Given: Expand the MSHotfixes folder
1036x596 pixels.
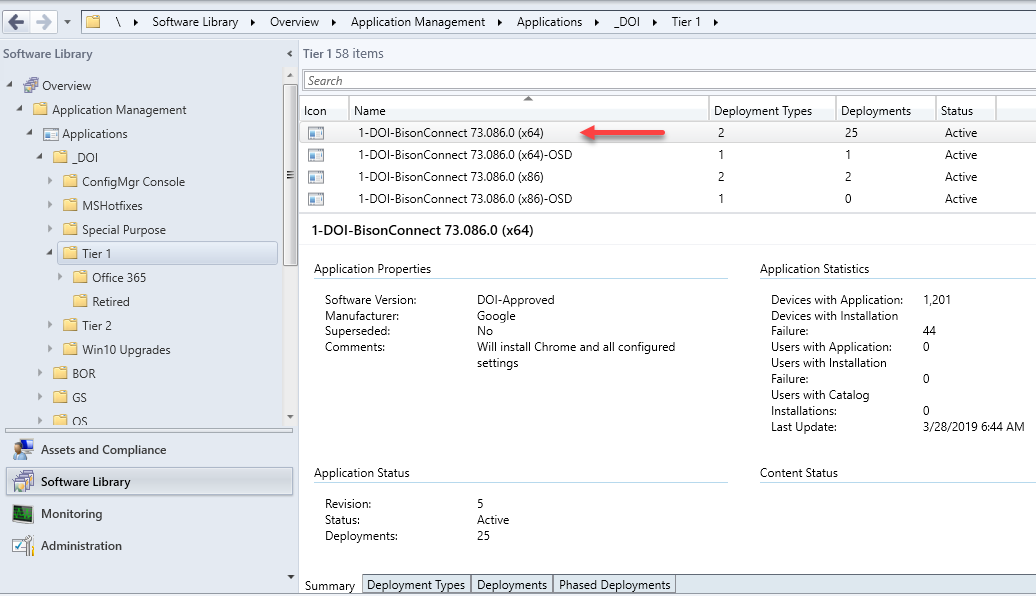Looking at the screenshot, I should pos(50,205).
